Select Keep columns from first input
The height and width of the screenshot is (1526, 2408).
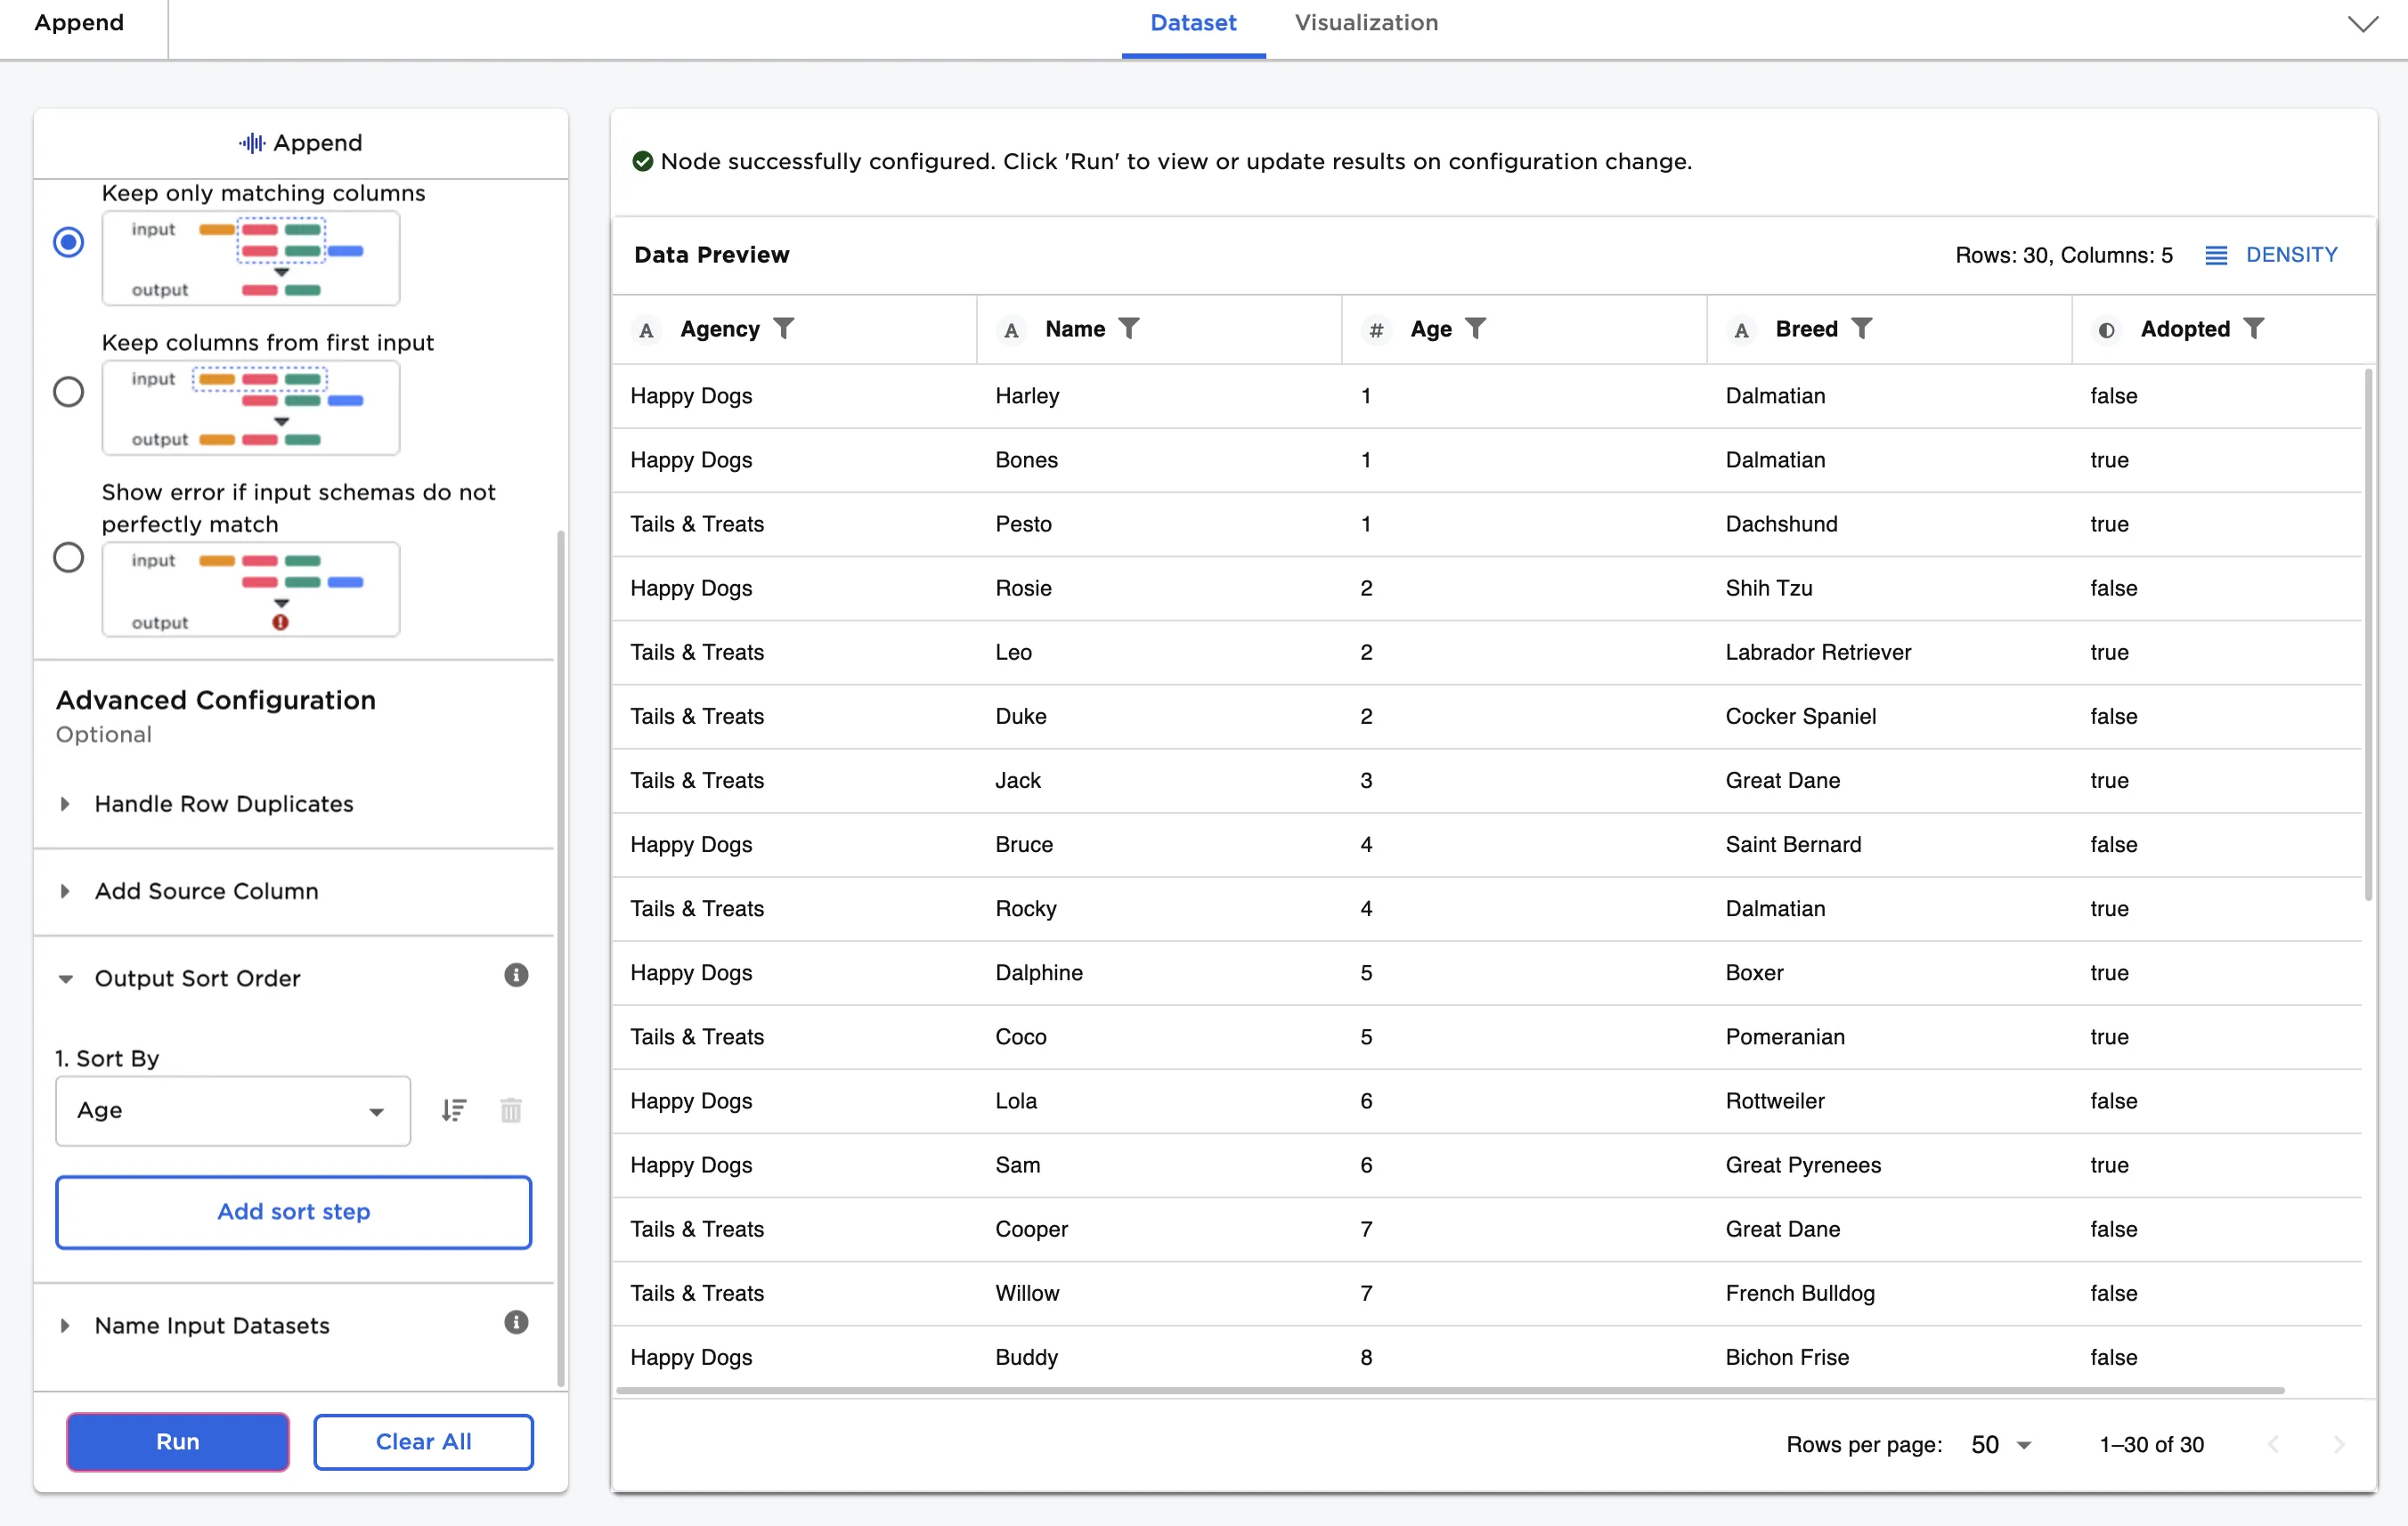68,392
